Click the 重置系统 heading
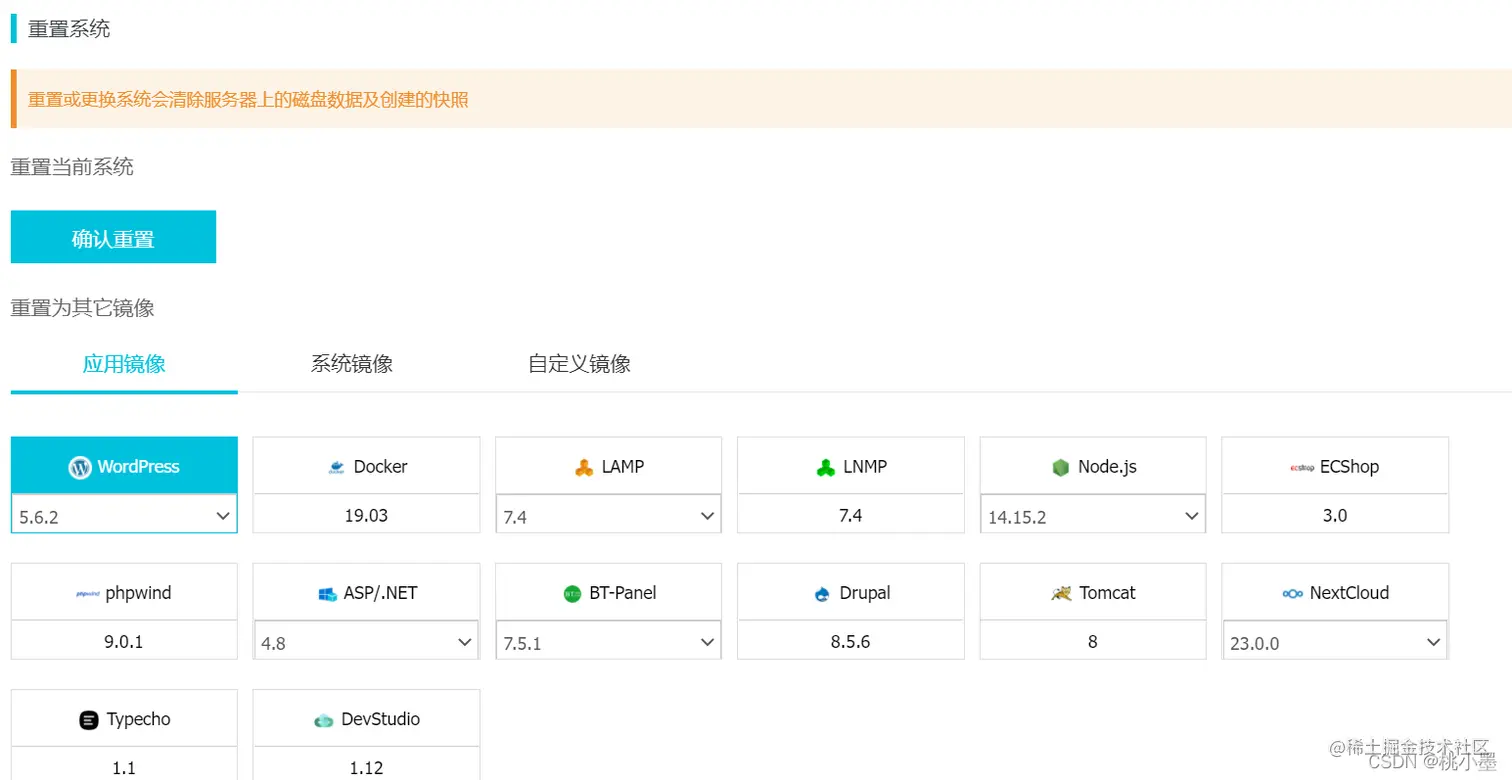The width and height of the screenshot is (1512, 780). pyautogui.click(x=69, y=29)
